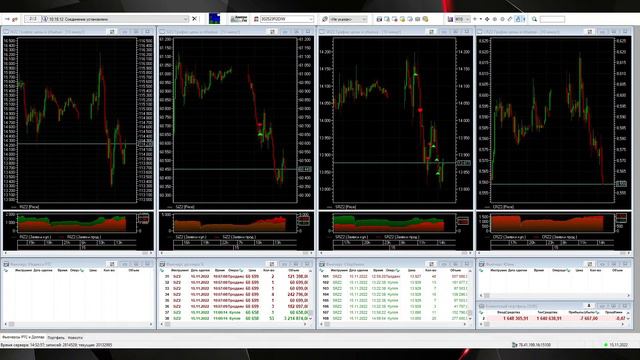
Task: Click the RTS index trades table settings icon
Action: (x=112, y=264)
